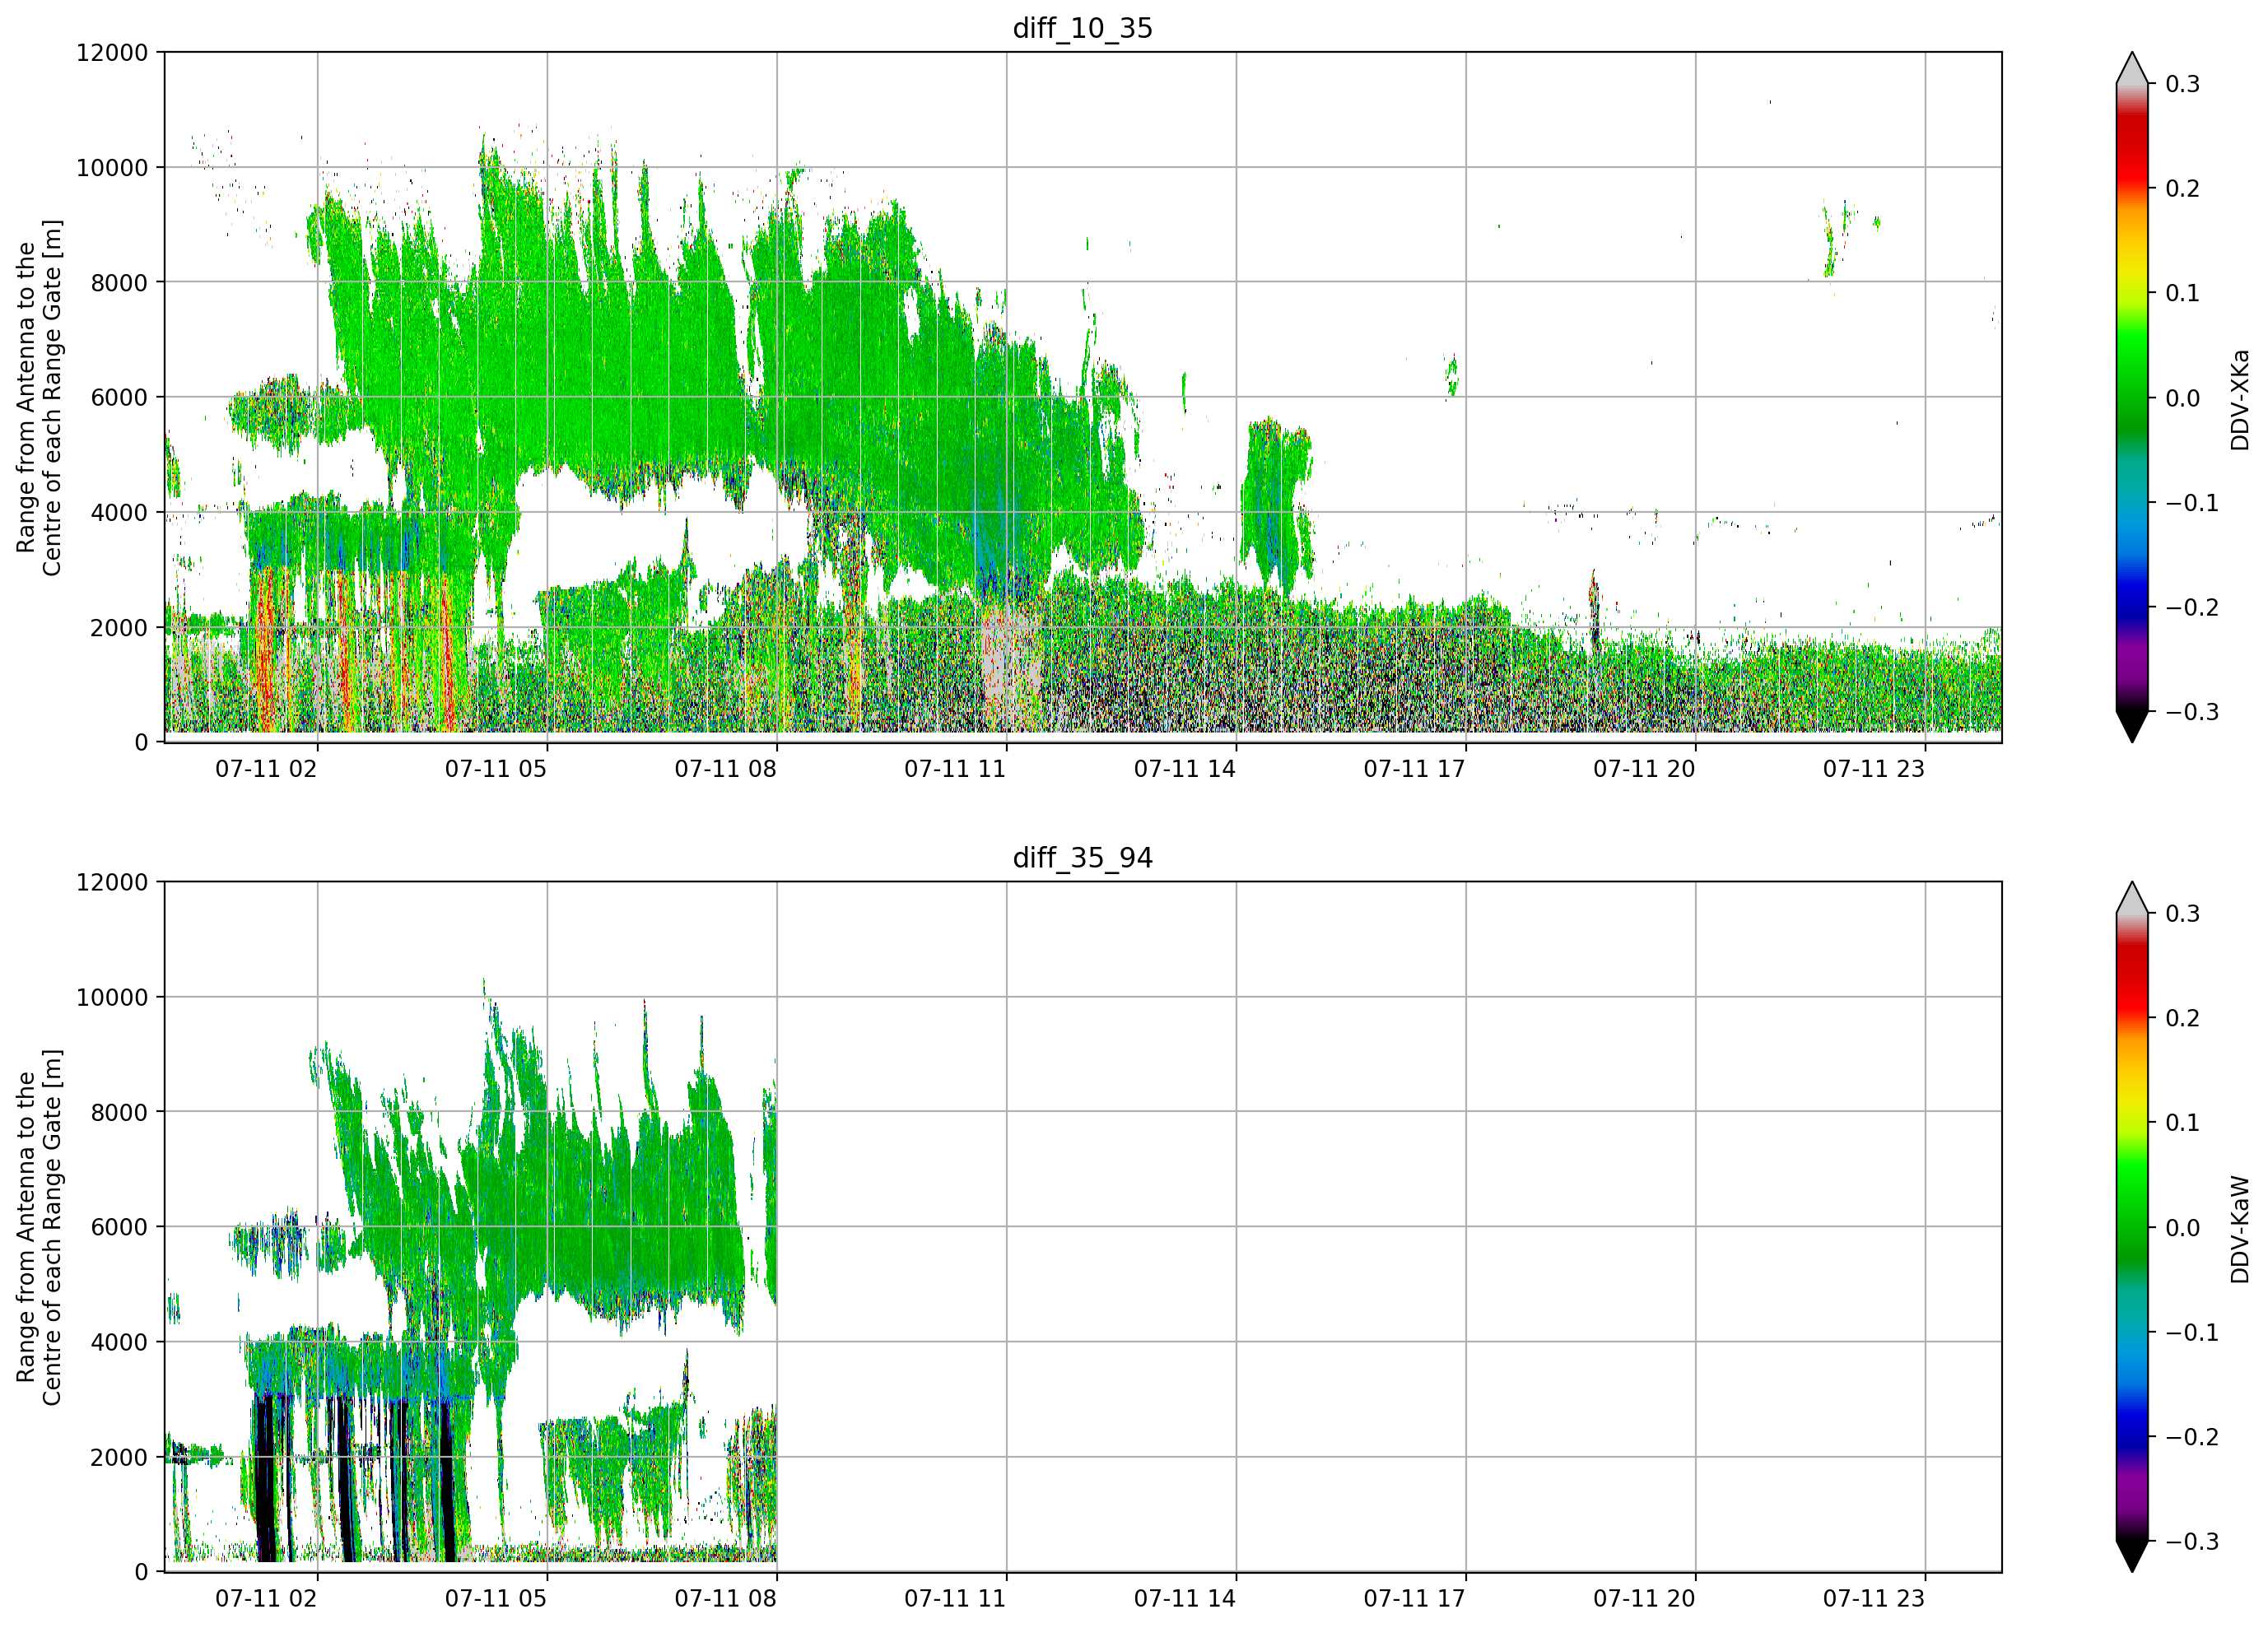Screen dimensions: 2268x1628
Task: Click the '07-11 23' time label under diff_10_35
Action: (1874, 769)
